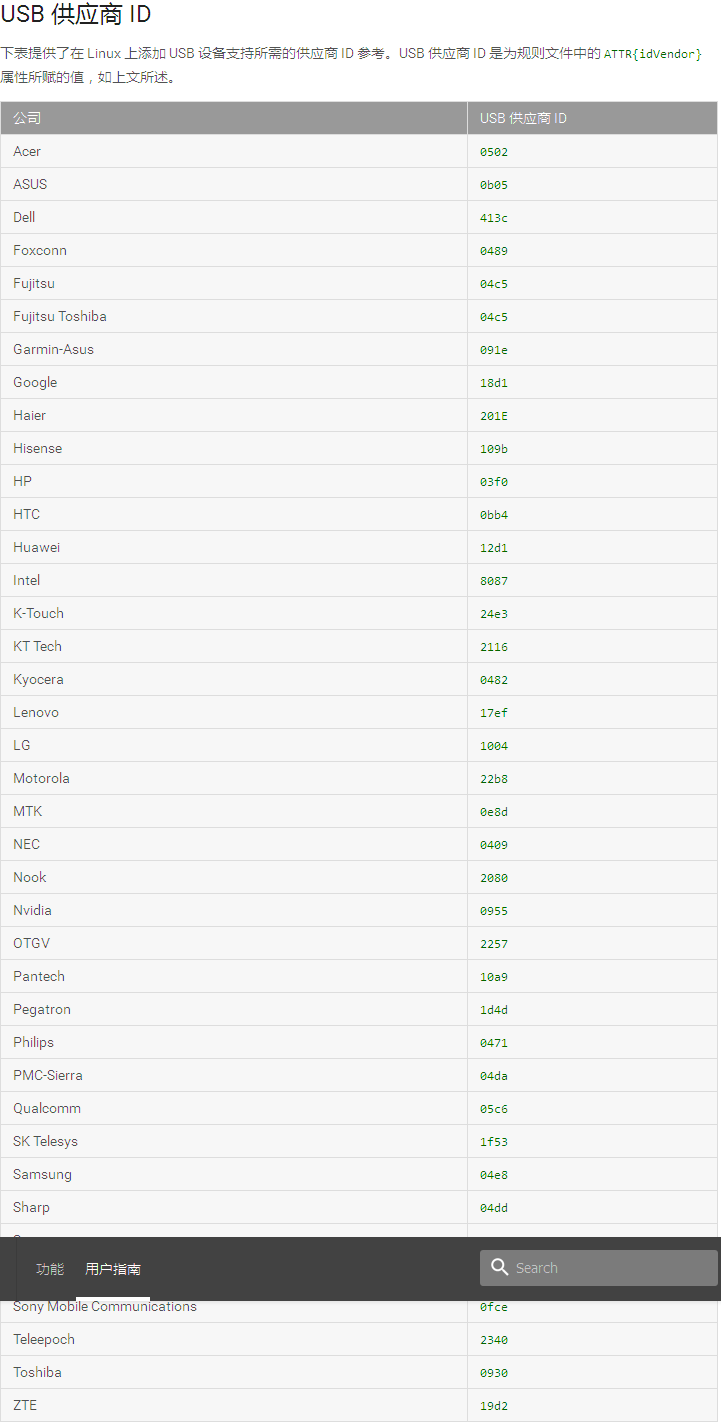Click the Sony Mobile Communications row
721x1424 pixels.
(359, 1306)
